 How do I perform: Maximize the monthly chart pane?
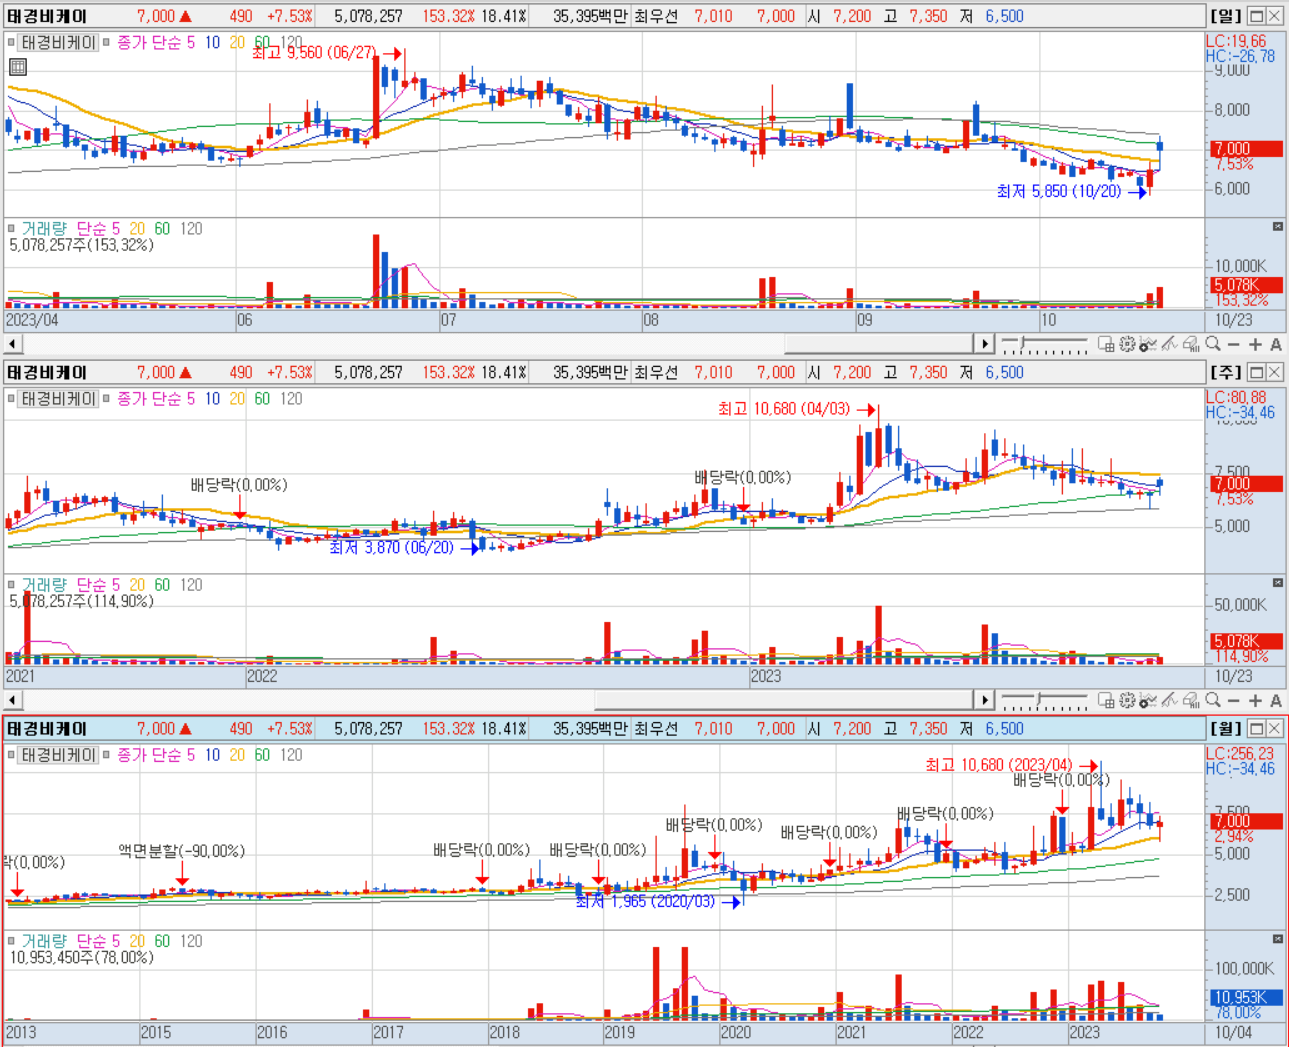tap(1257, 728)
